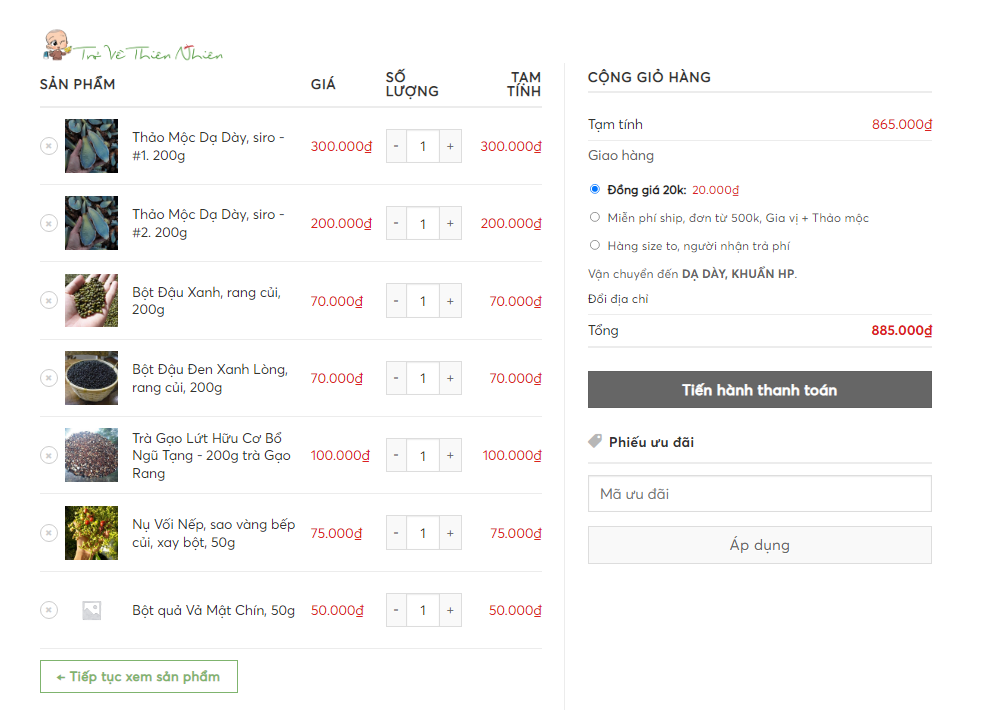Remove Nụ Vối Nếp item from cart

[x=49, y=533]
